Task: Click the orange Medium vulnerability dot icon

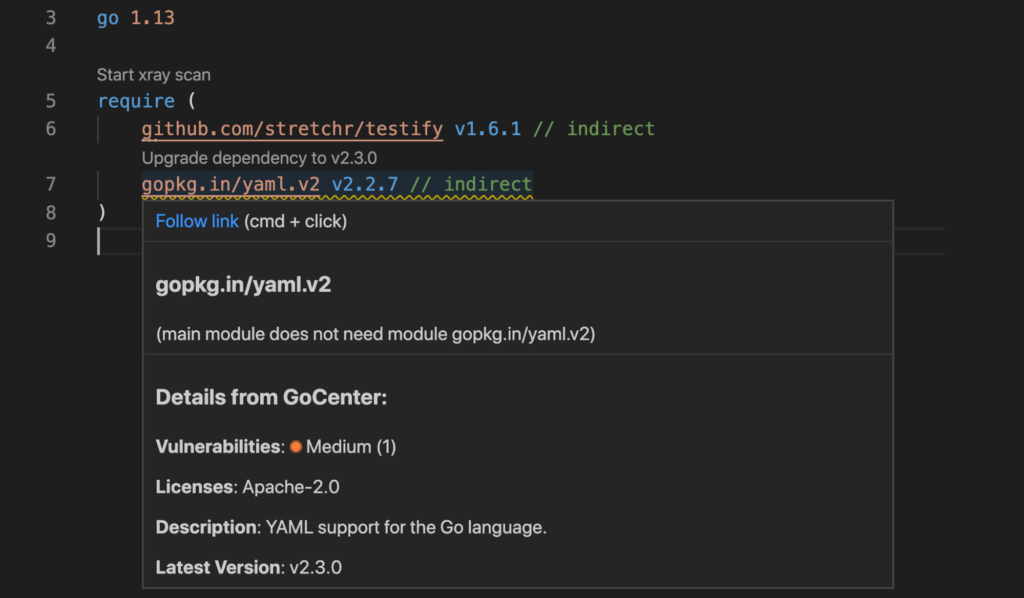Action: click(295, 446)
